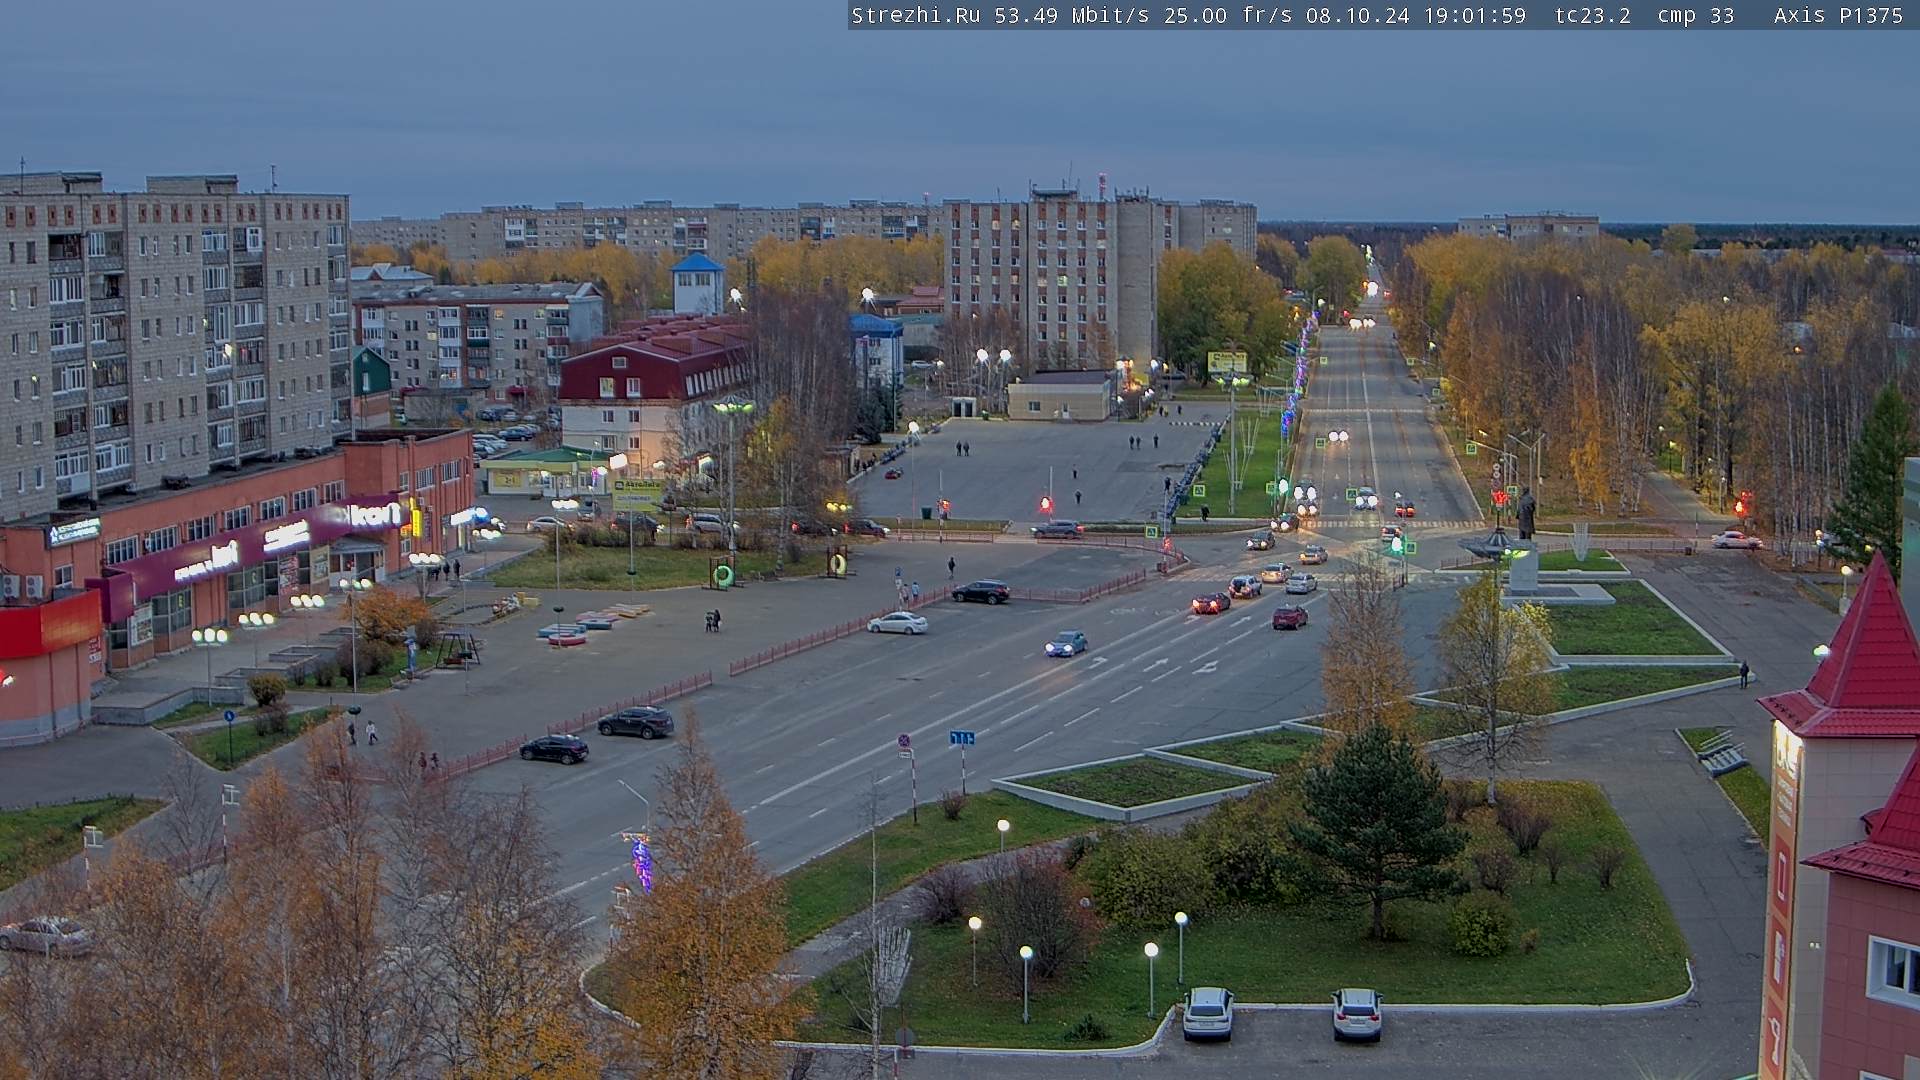Click the 25.00 fr/s frame rate

[x=1230, y=16]
